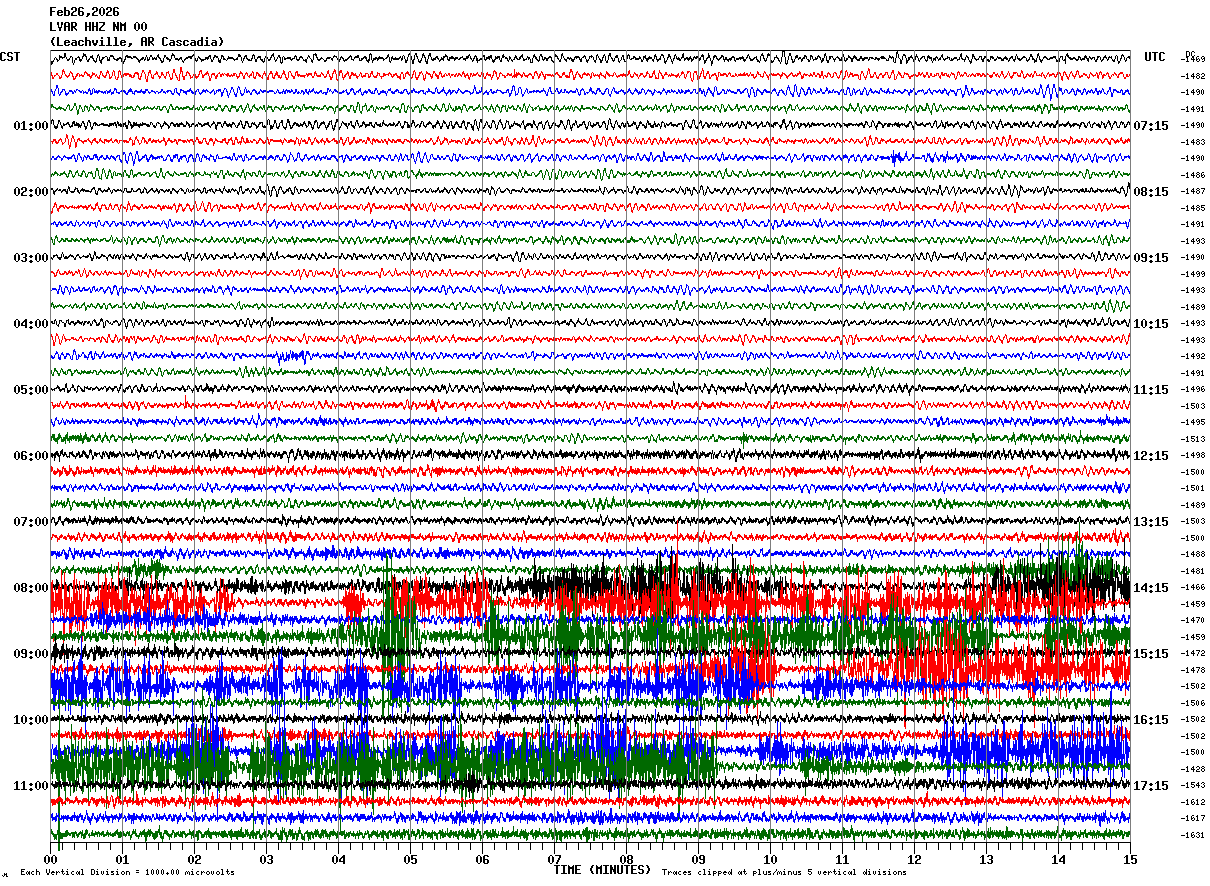Click the 10 minute axis tick
This screenshot has height=886, width=1210.
point(770,859)
